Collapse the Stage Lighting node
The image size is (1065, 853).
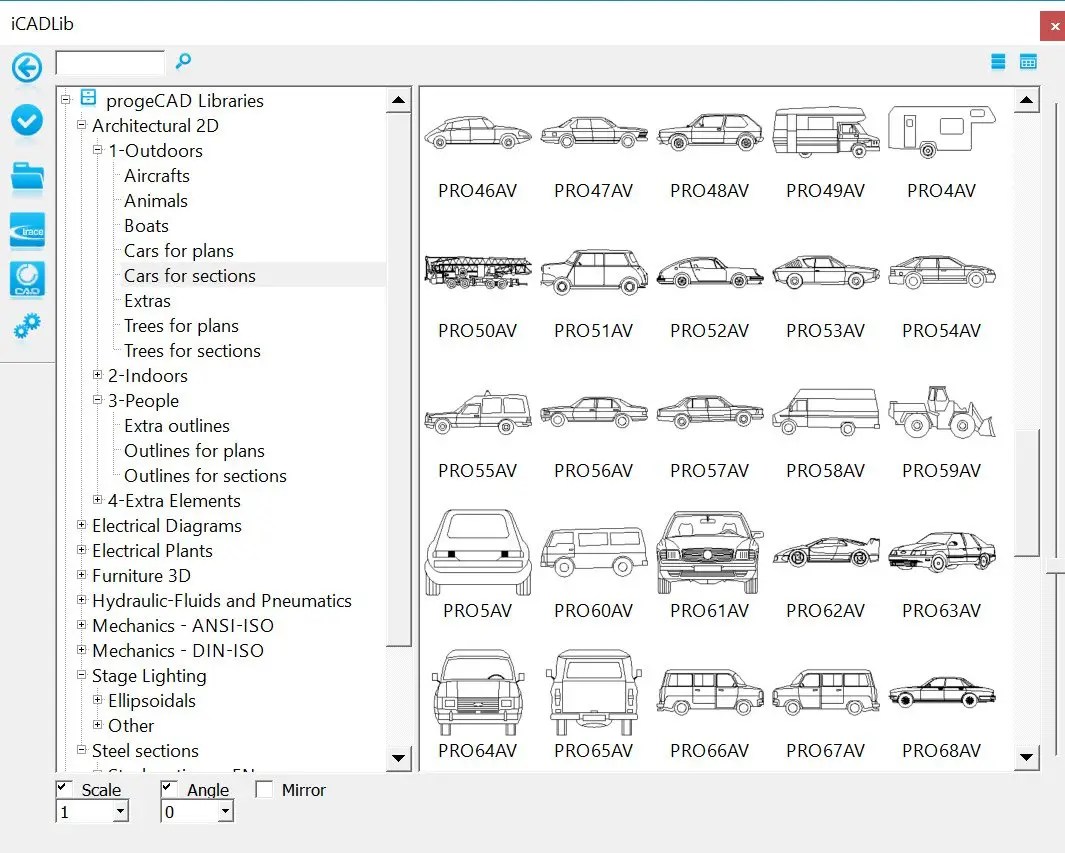point(82,674)
